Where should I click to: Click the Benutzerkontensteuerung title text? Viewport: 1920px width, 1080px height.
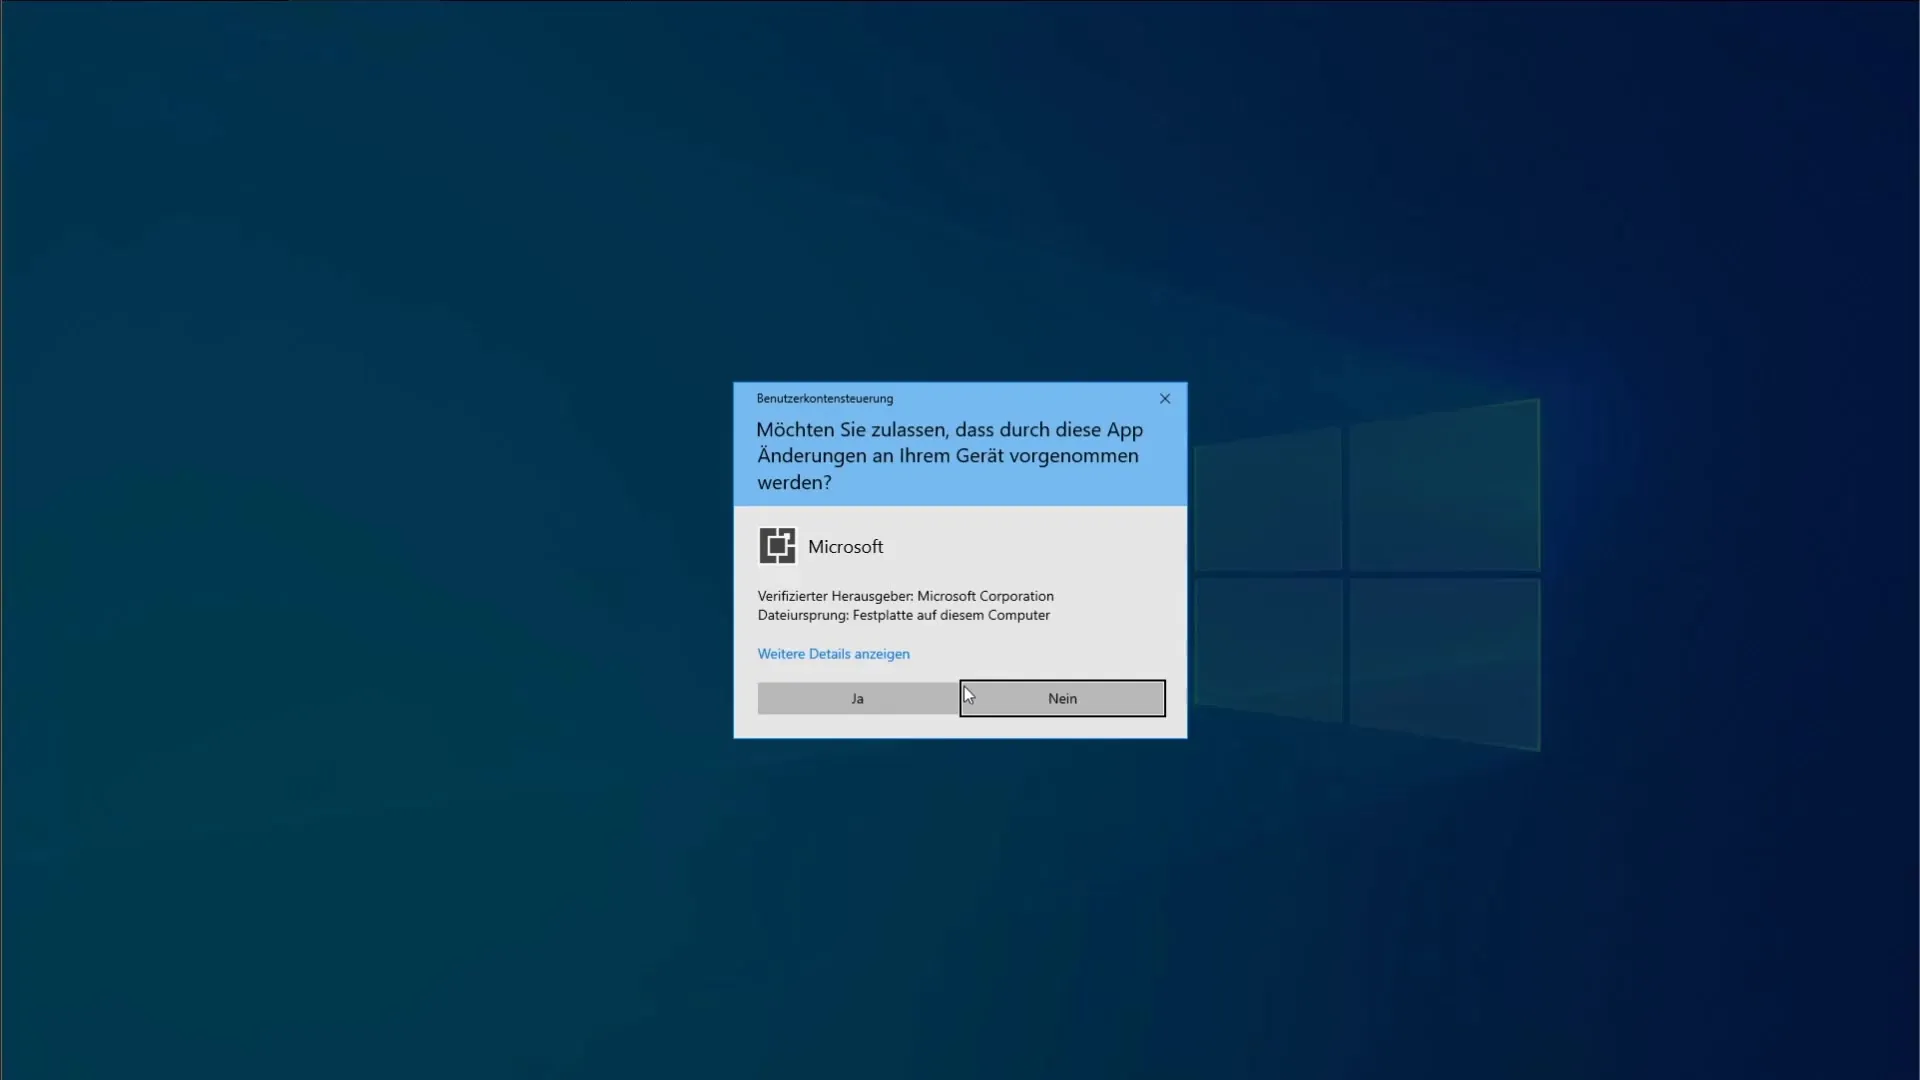(x=824, y=398)
